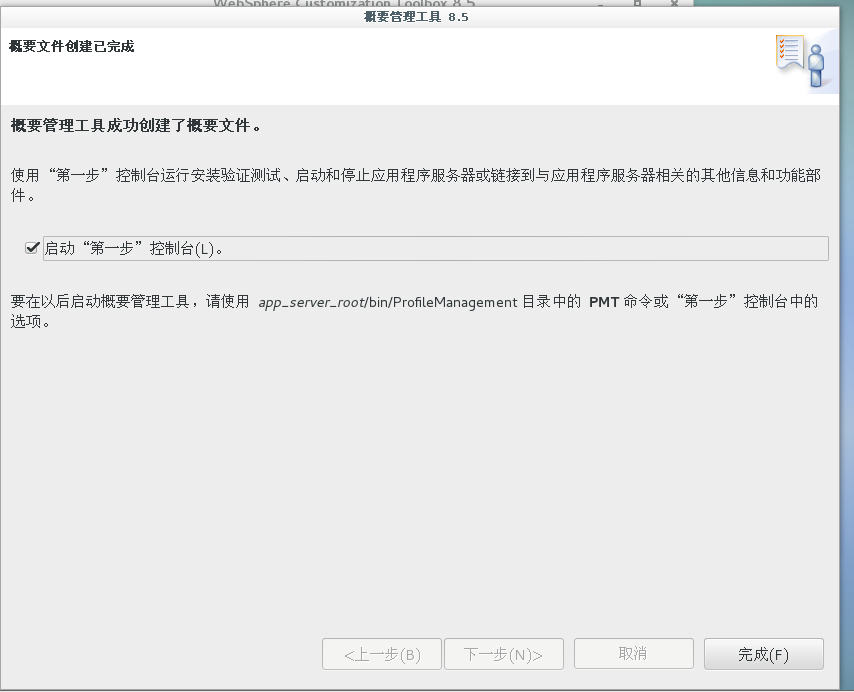Click the maximize icon of WebSphere Customization Toolbox
This screenshot has height=692, width=854.
(x=635, y=5)
